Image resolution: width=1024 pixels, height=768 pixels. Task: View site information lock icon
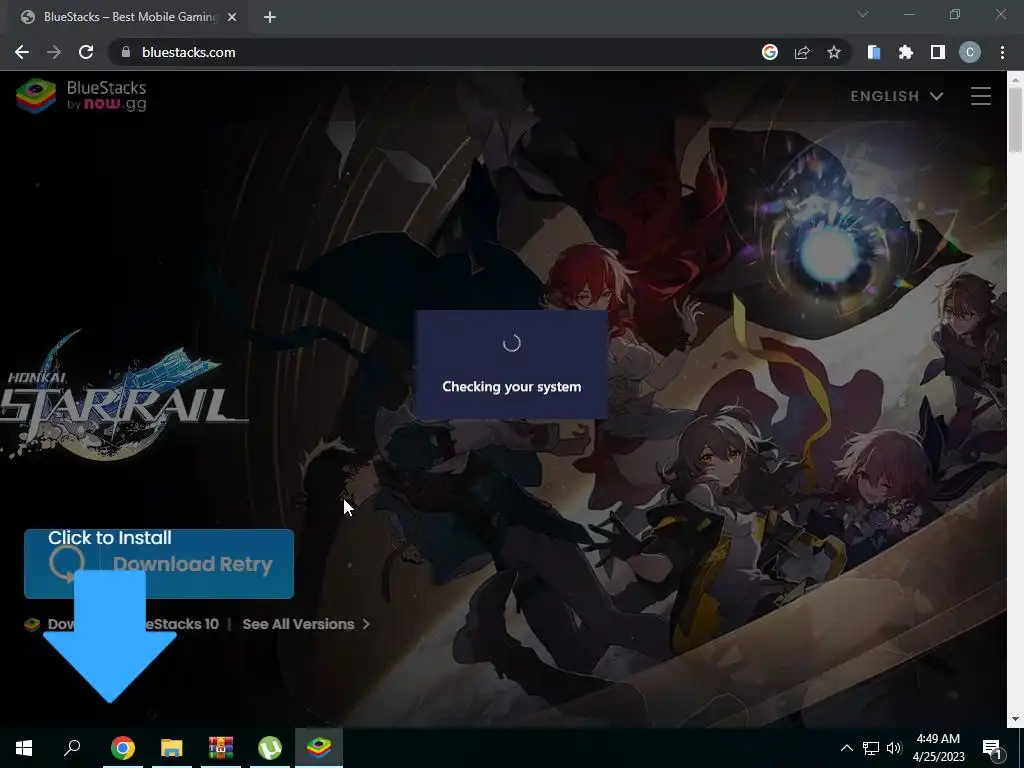click(x=126, y=52)
